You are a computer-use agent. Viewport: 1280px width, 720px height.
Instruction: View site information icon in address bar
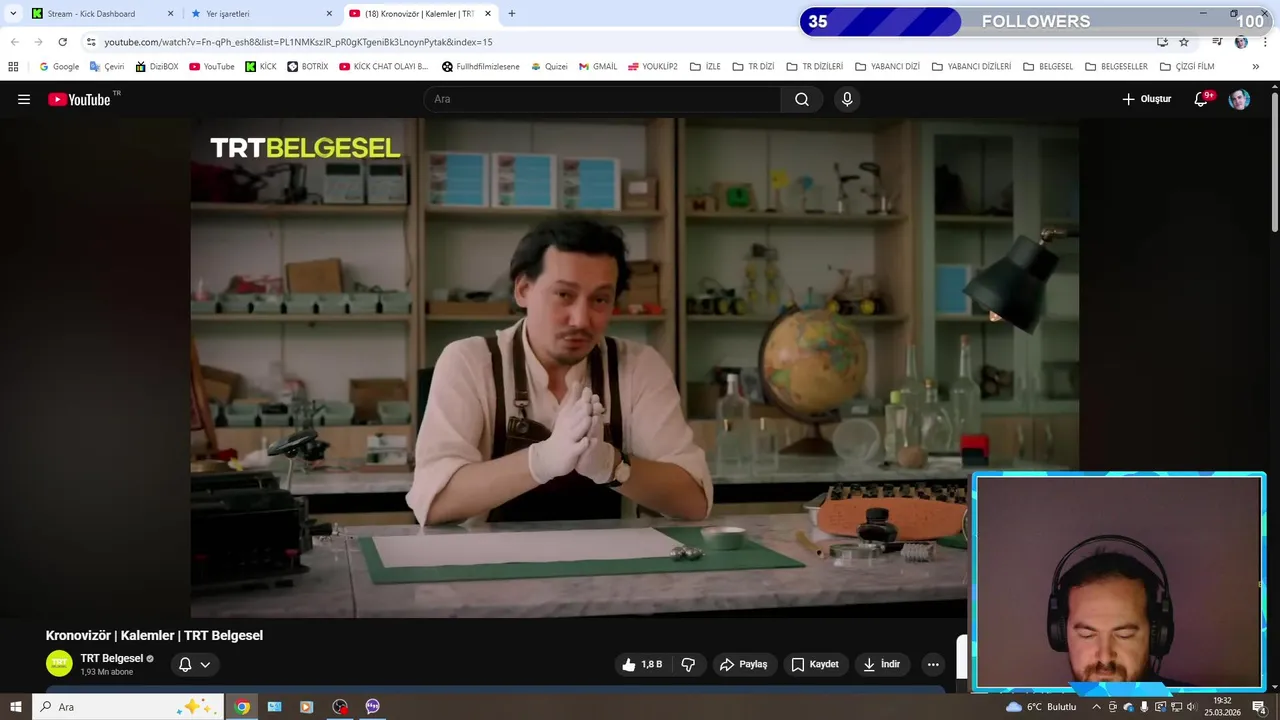(91, 42)
